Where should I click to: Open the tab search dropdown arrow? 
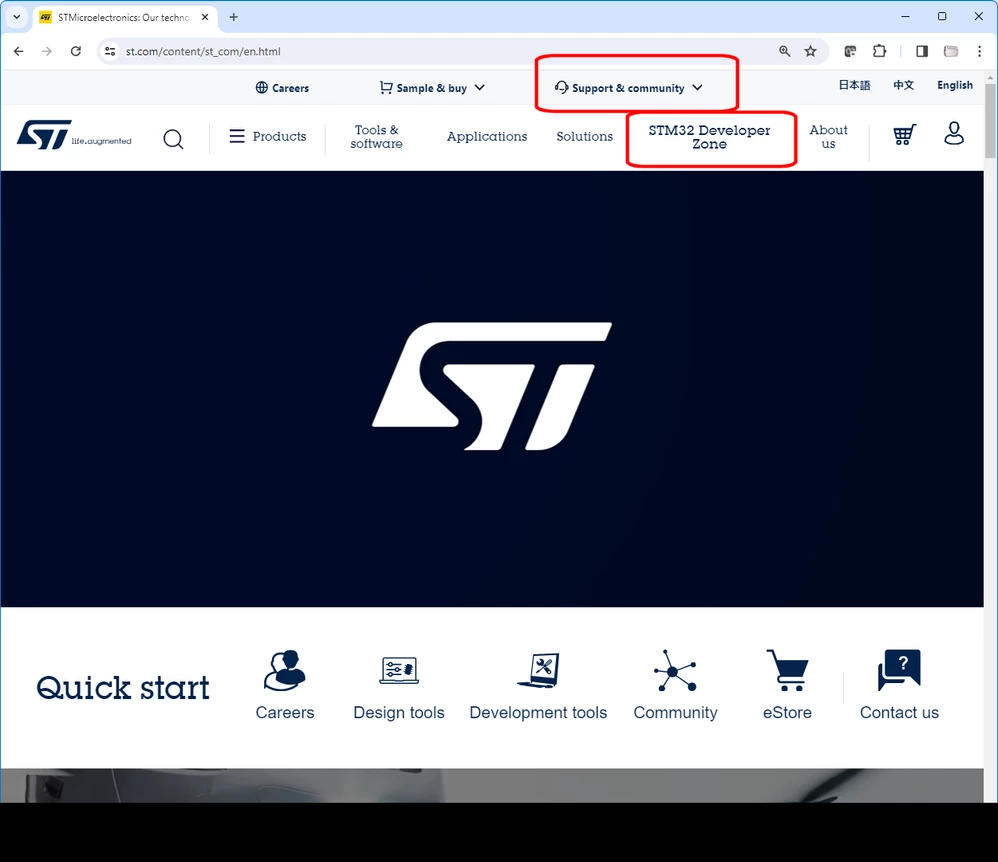[17, 17]
